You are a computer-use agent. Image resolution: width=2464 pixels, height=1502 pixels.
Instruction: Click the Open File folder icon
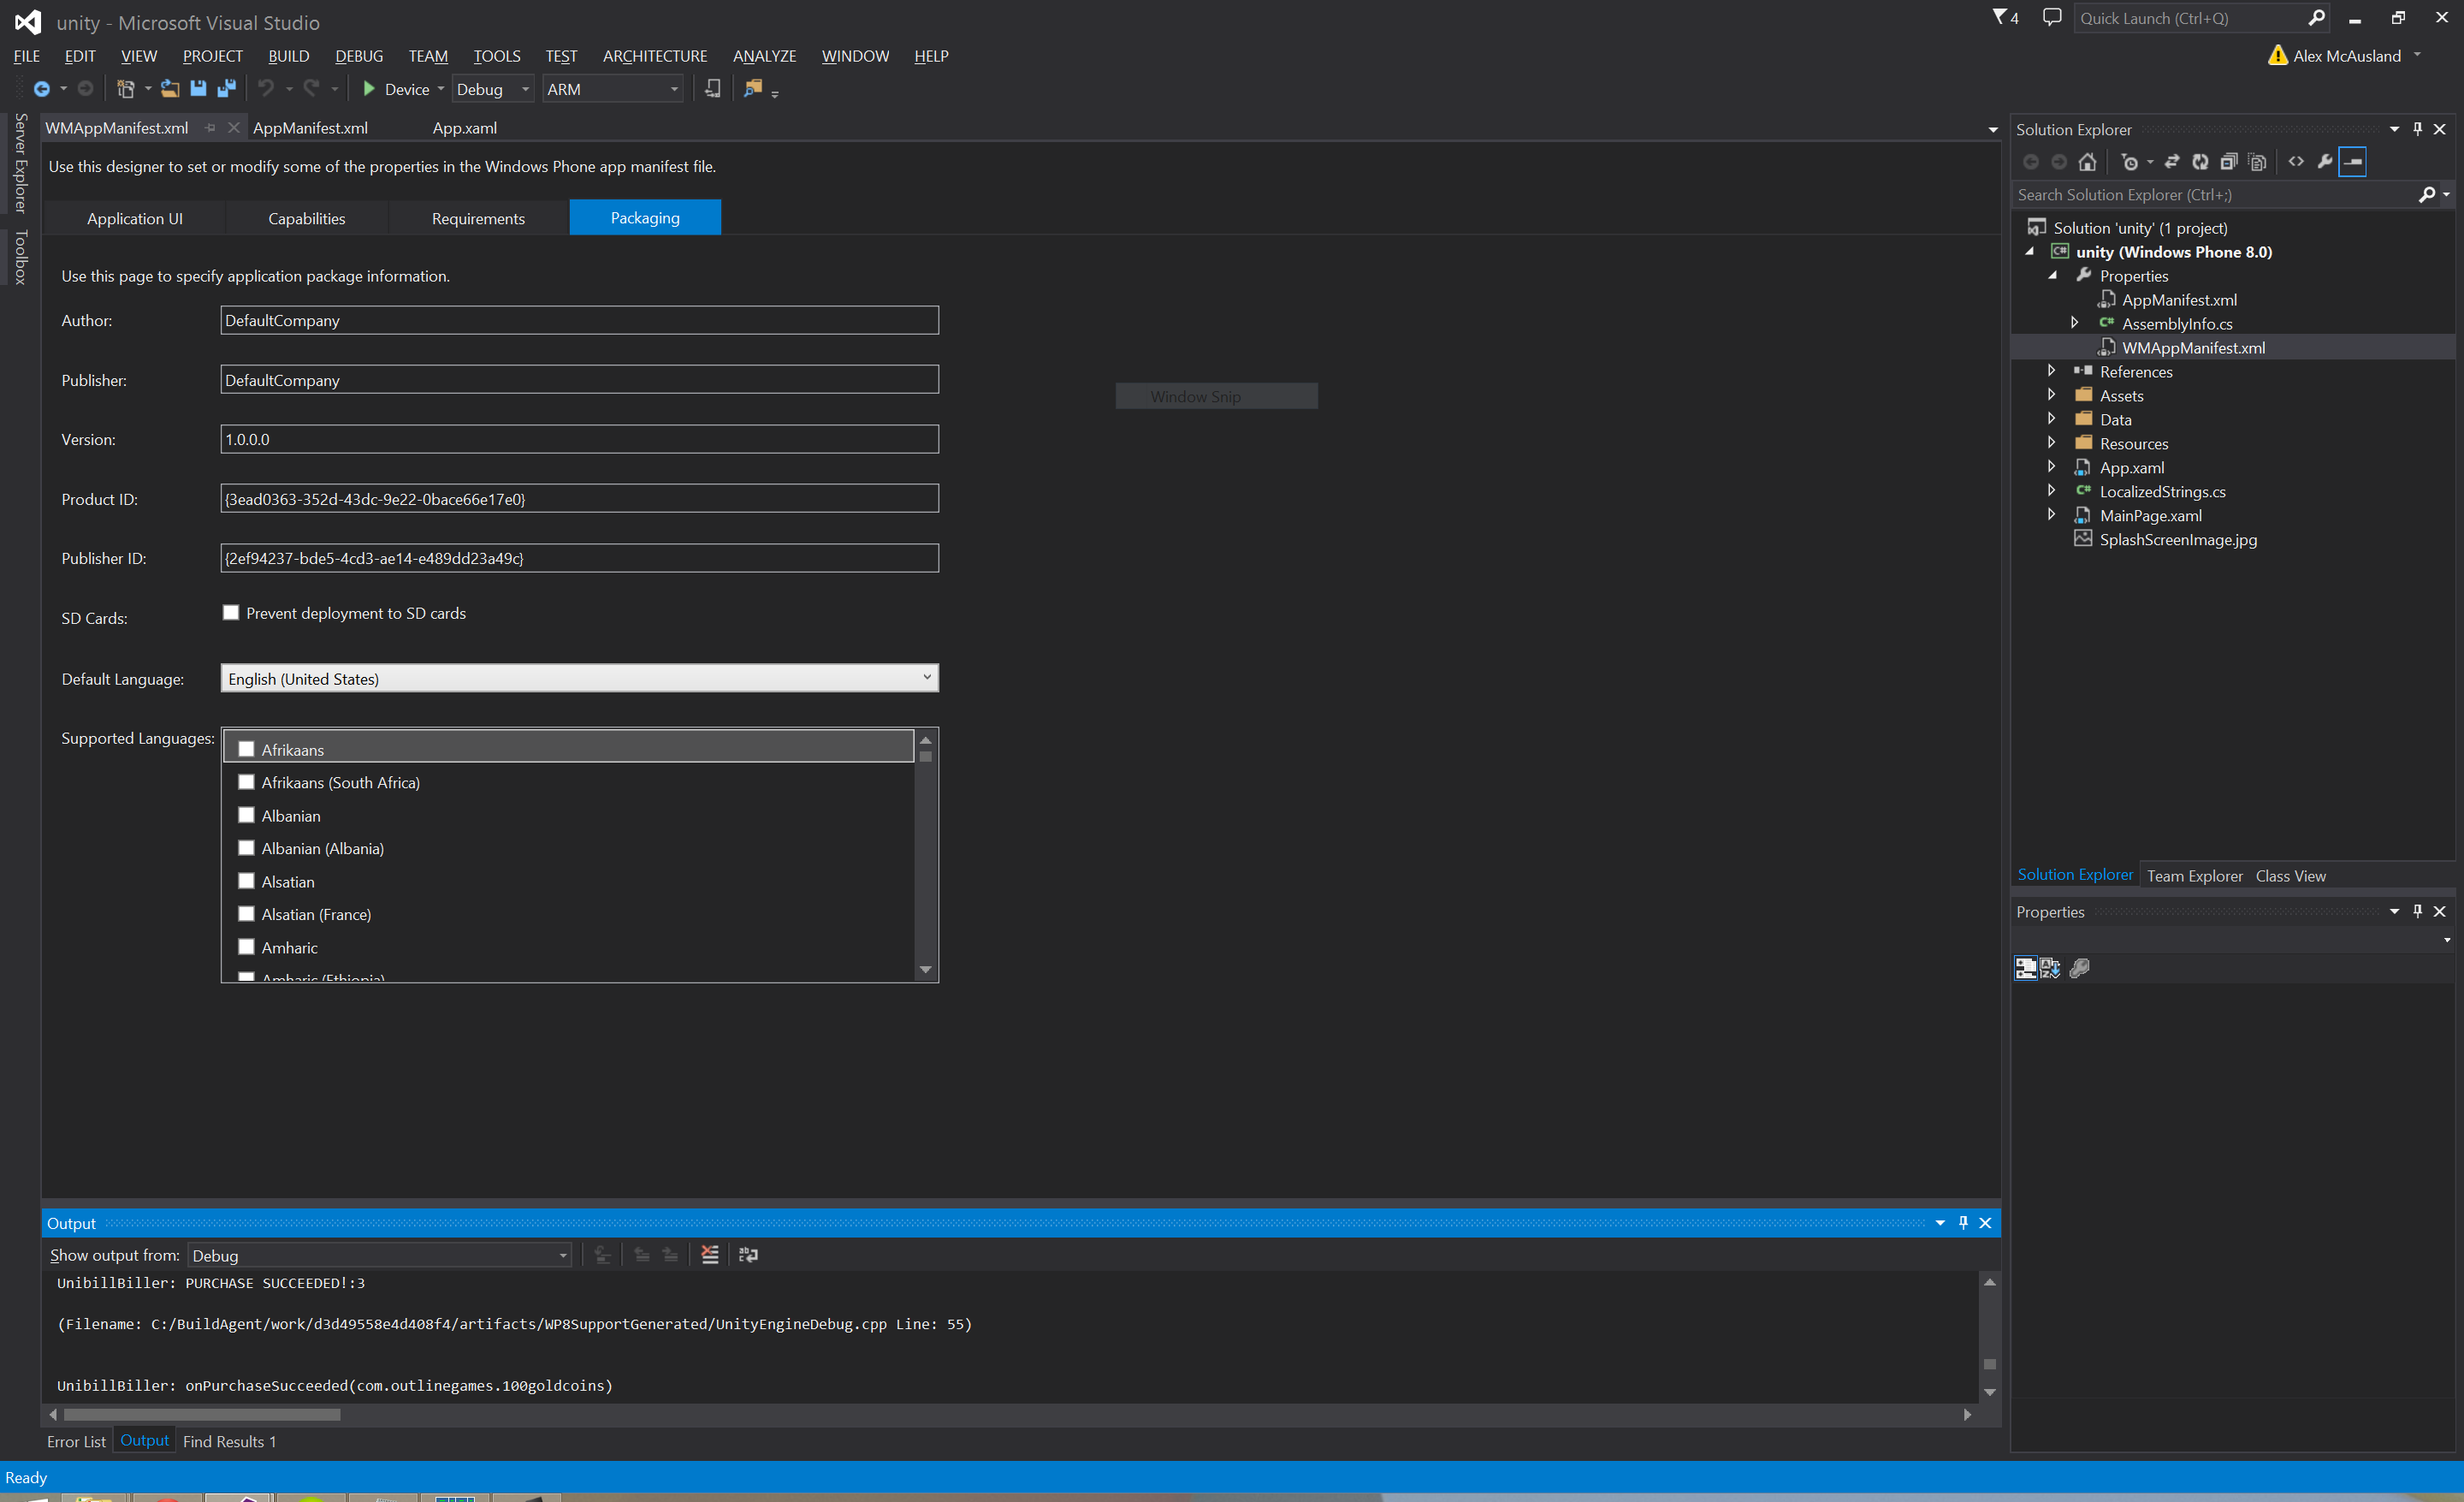(170, 89)
